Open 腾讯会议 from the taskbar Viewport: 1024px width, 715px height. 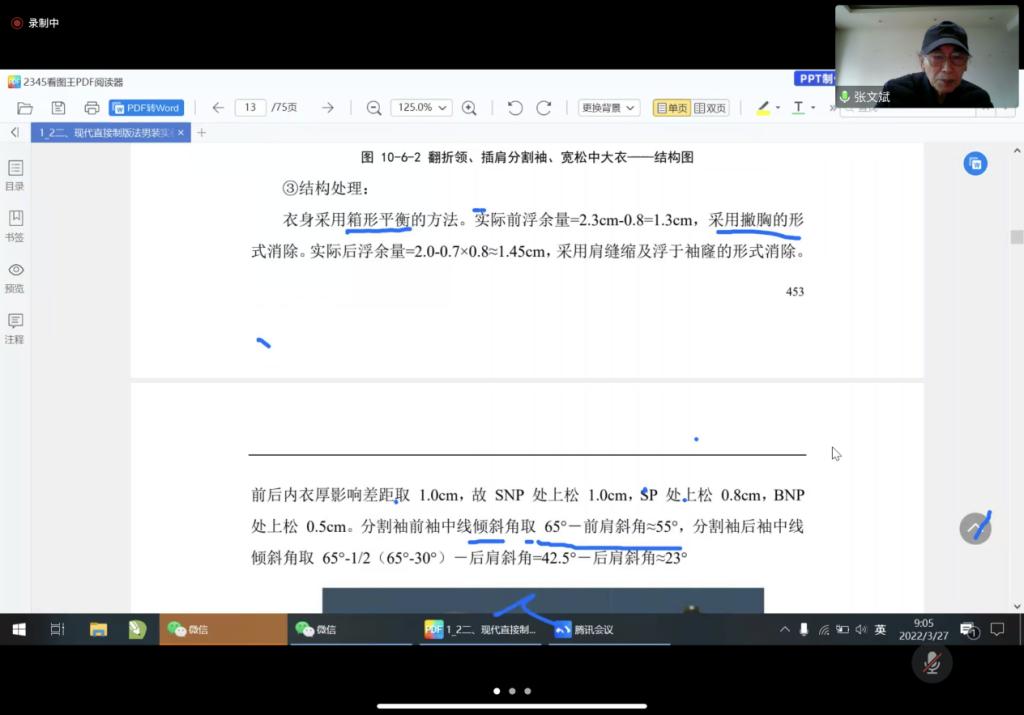584,630
